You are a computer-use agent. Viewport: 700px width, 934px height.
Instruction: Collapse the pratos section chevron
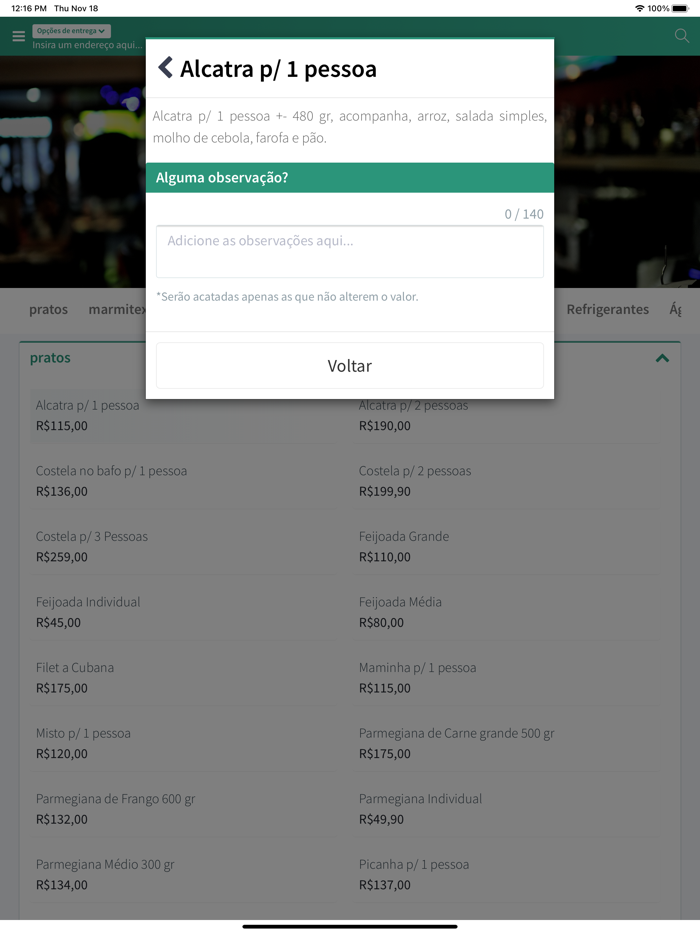[662, 358]
